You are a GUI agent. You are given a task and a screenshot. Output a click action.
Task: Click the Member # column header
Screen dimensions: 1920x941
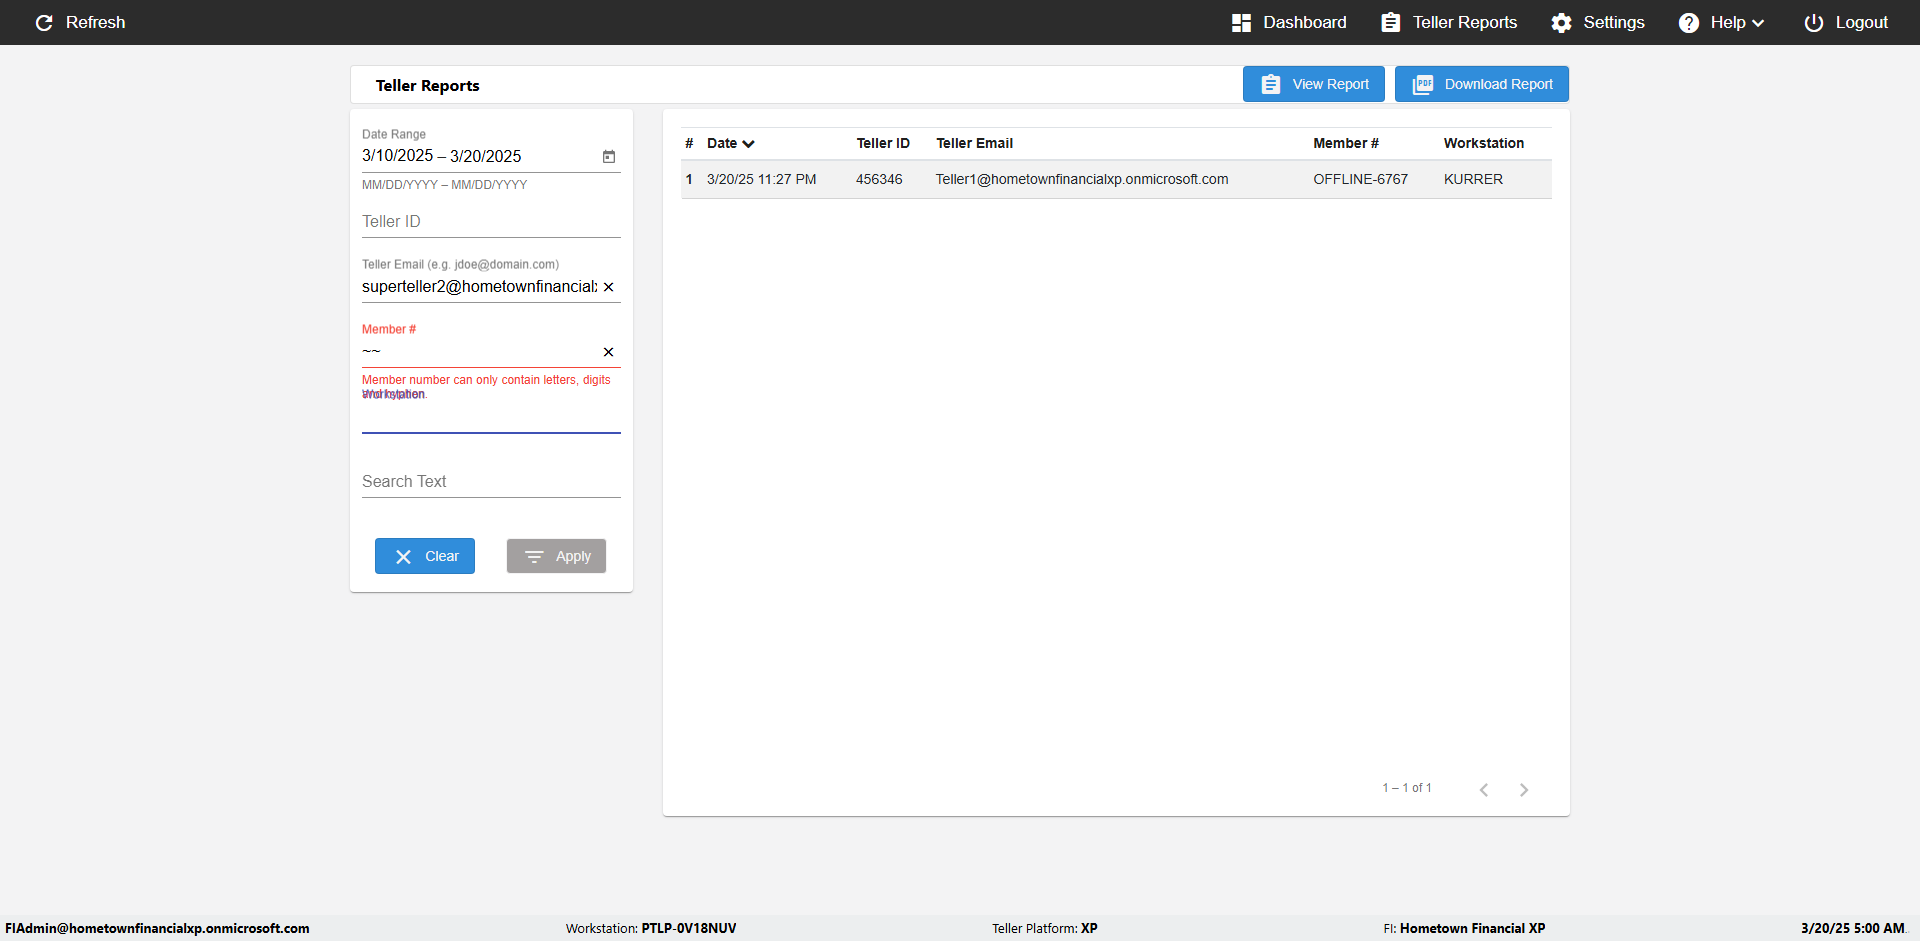click(x=1346, y=144)
